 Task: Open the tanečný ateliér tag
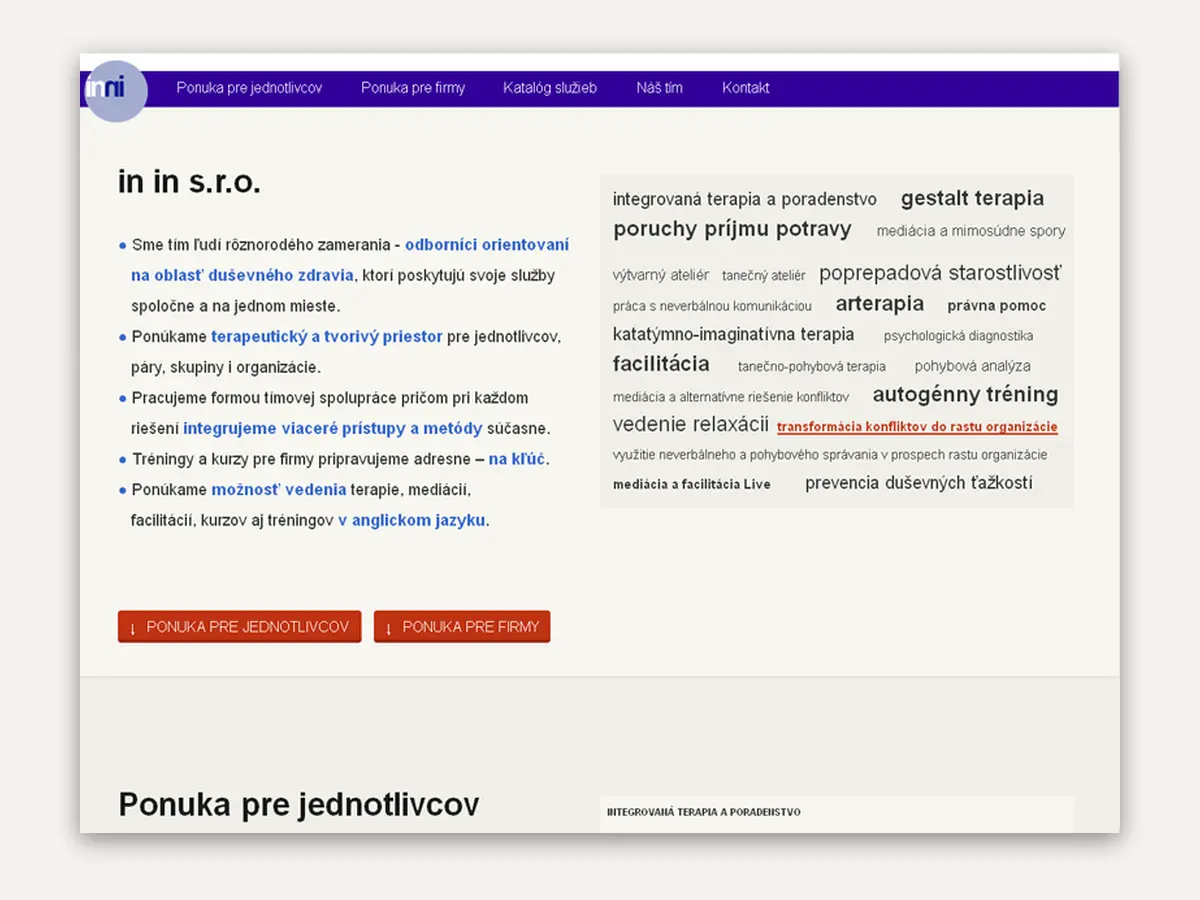click(764, 276)
